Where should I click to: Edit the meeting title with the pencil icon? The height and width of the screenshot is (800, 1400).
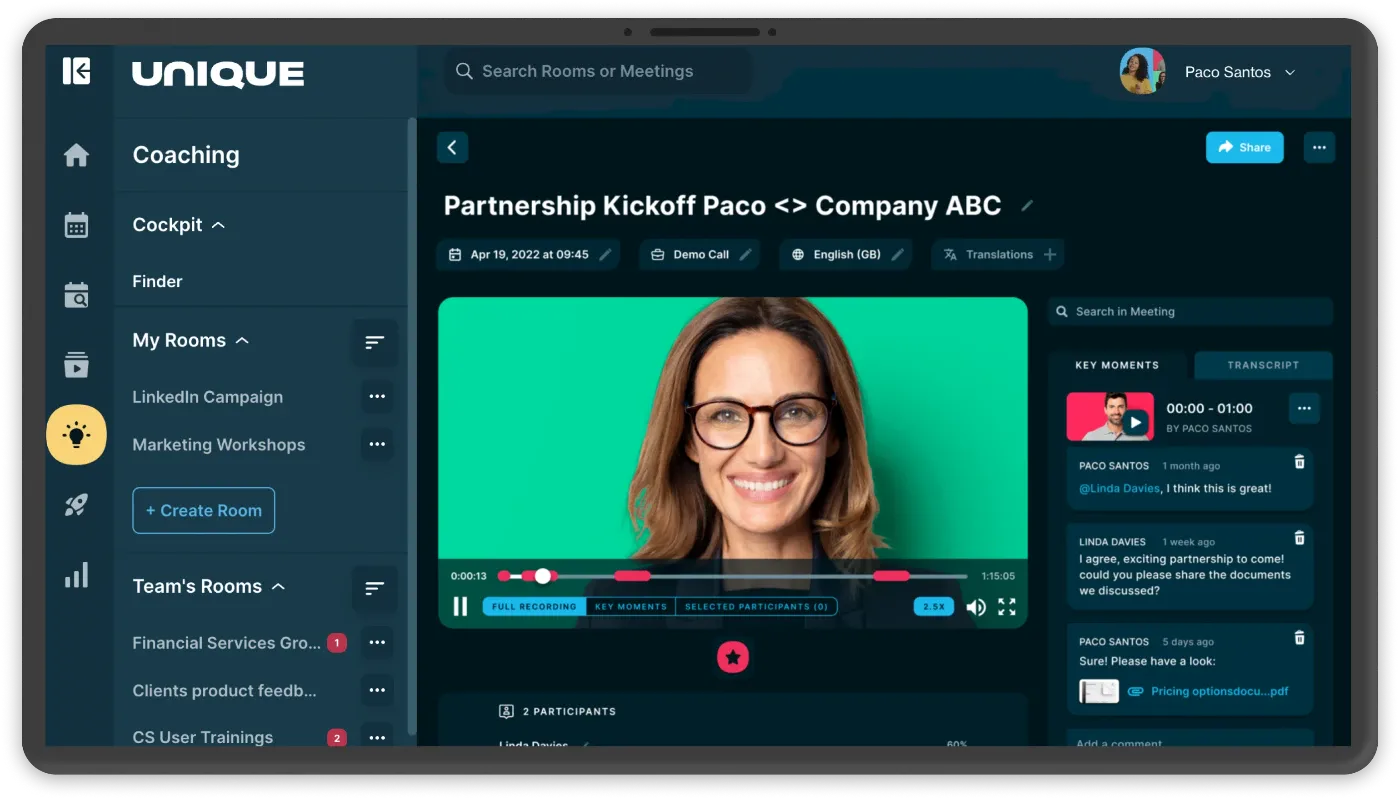(1027, 206)
